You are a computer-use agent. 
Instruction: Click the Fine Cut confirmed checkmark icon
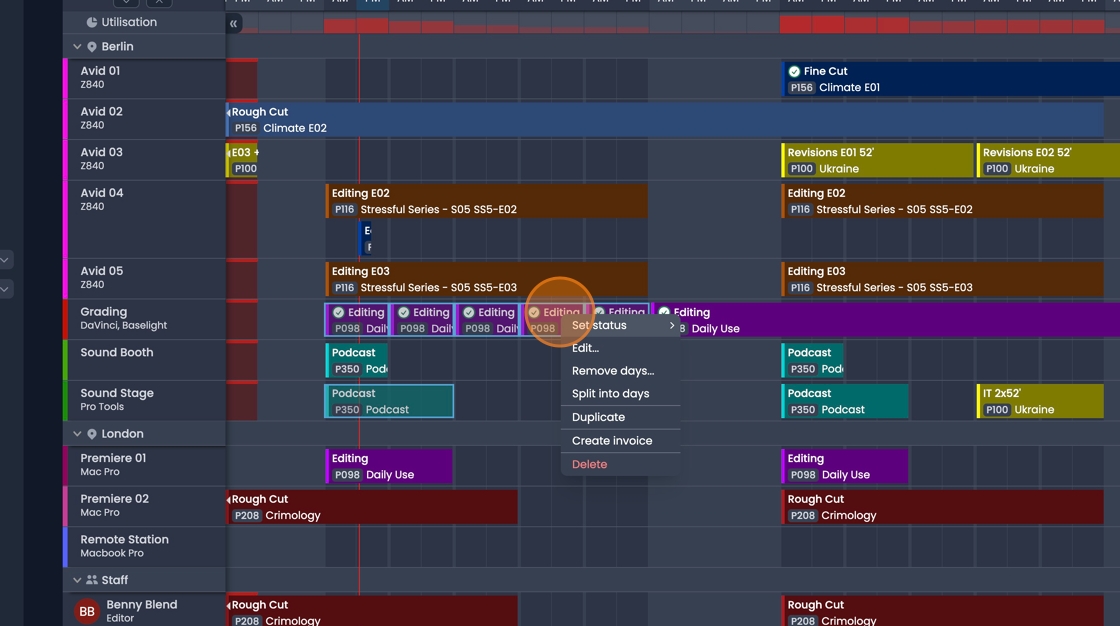[794, 71]
